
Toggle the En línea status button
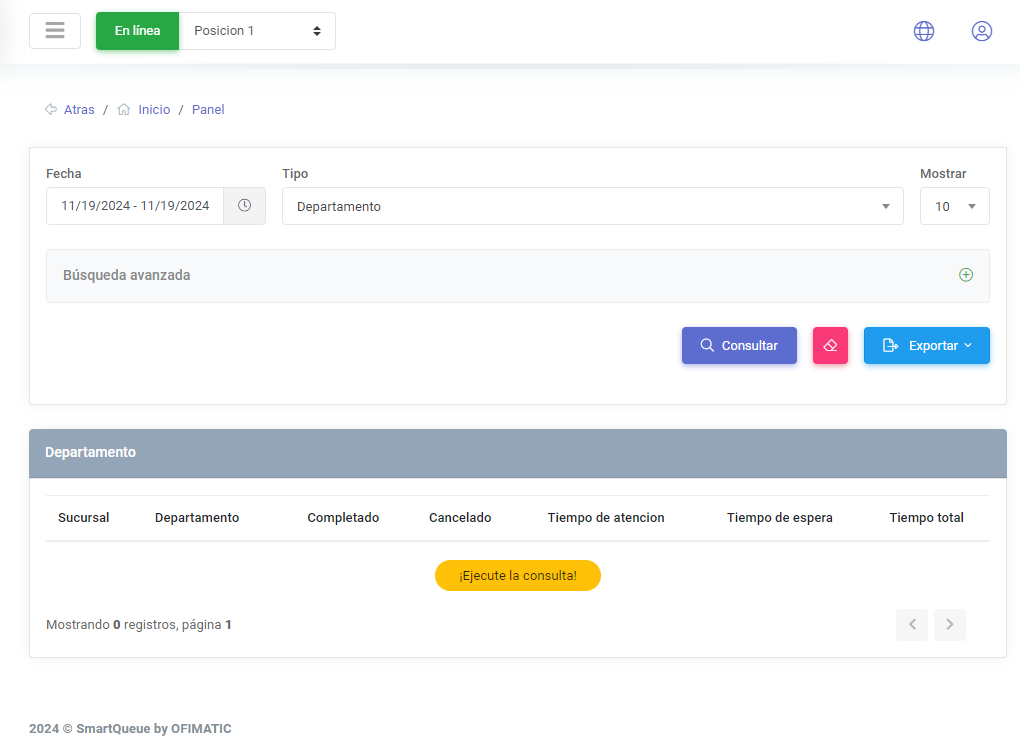(137, 31)
